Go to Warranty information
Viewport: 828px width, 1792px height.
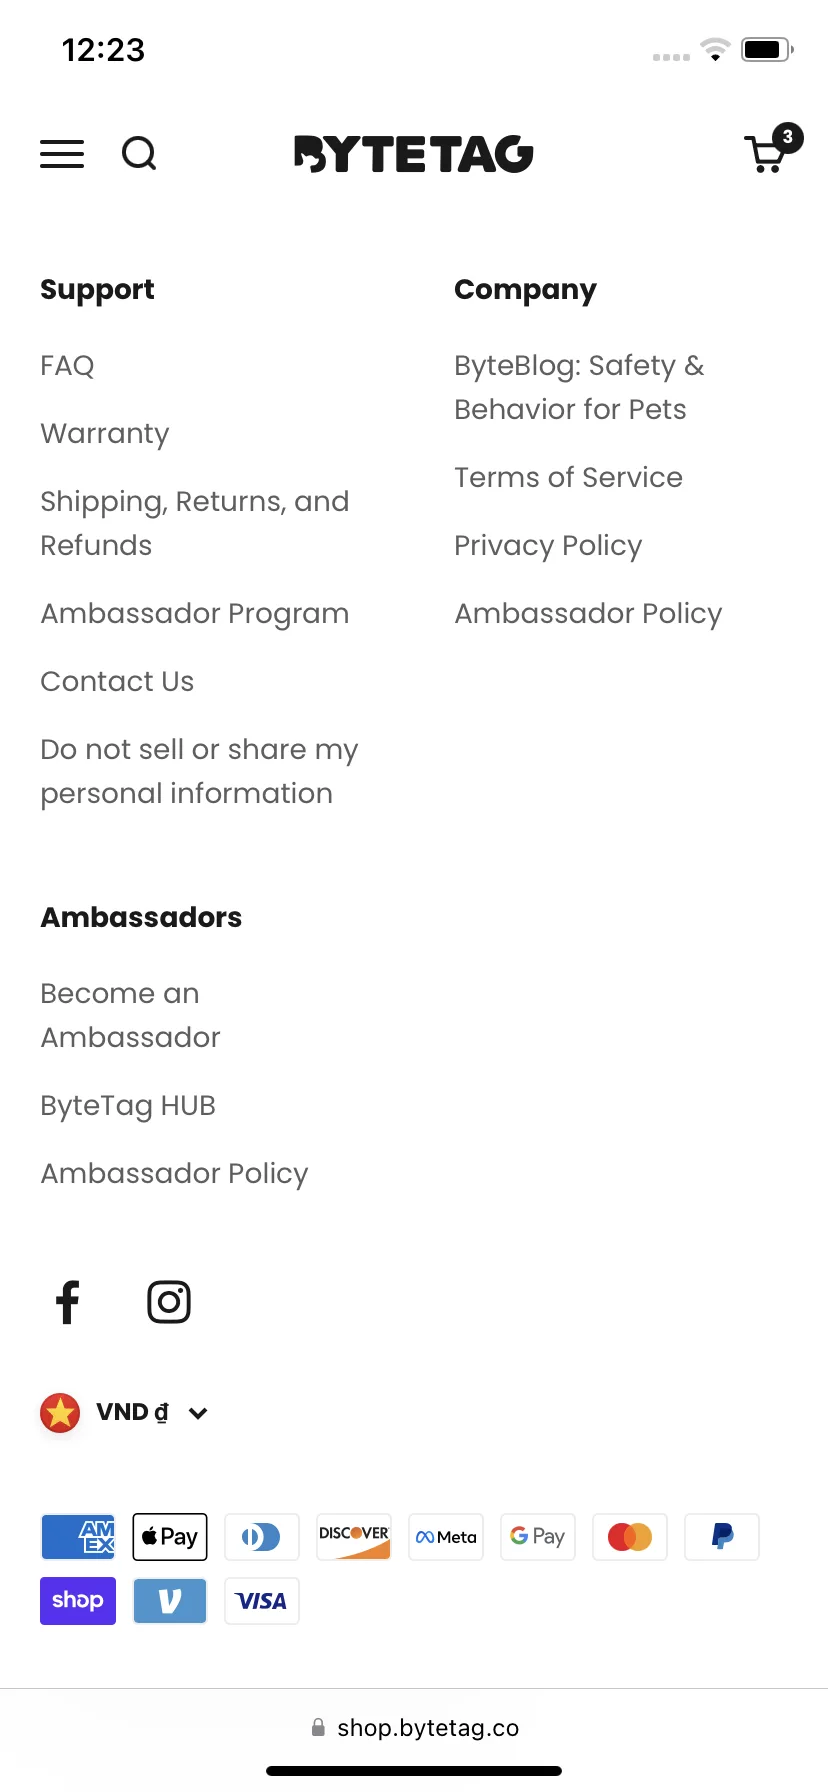pos(105,433)
